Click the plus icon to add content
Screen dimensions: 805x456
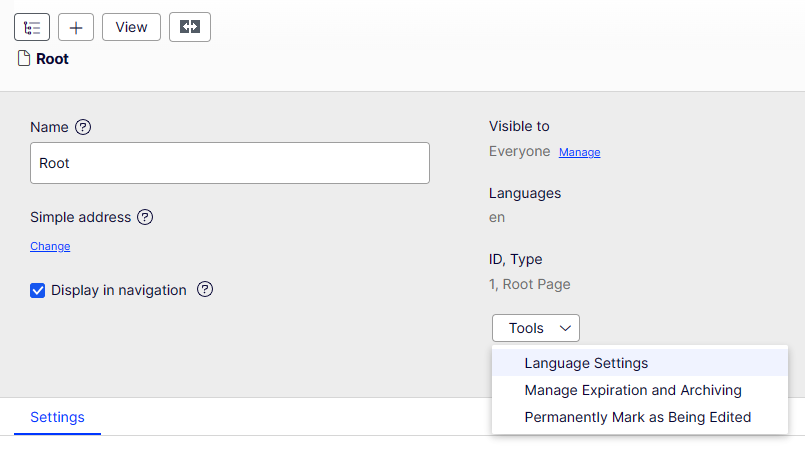click(76, 27)
